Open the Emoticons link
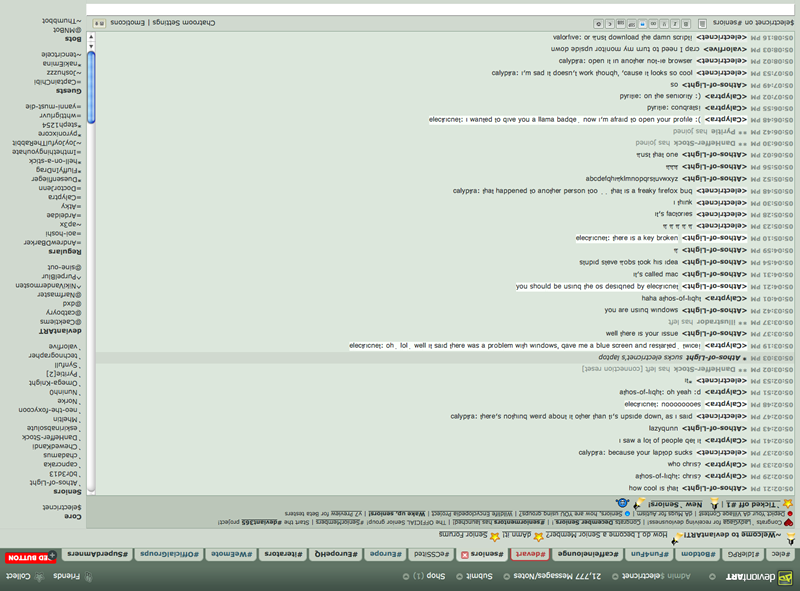Screen dimensions: 800x591 pyautogui.click(x=128, y=23)
